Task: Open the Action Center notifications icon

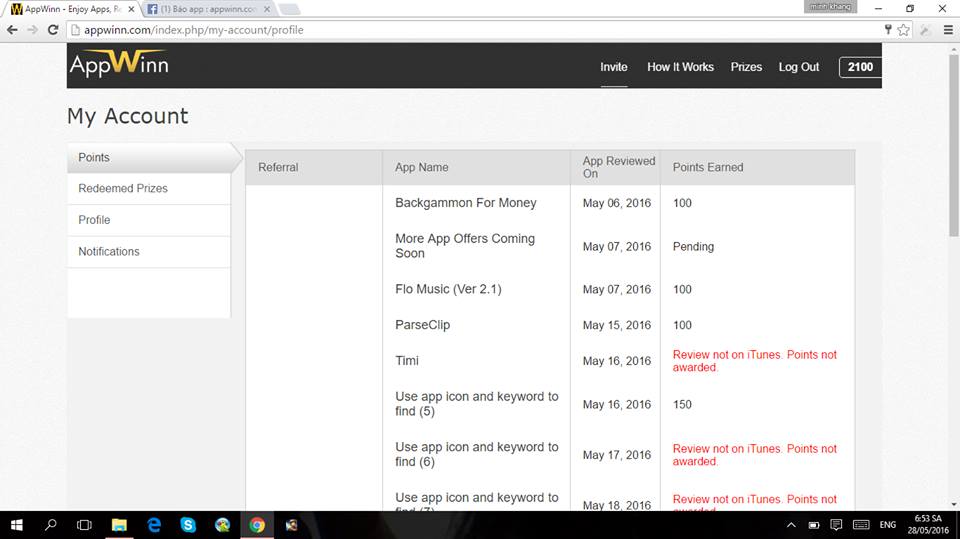Action: [836, 525]
